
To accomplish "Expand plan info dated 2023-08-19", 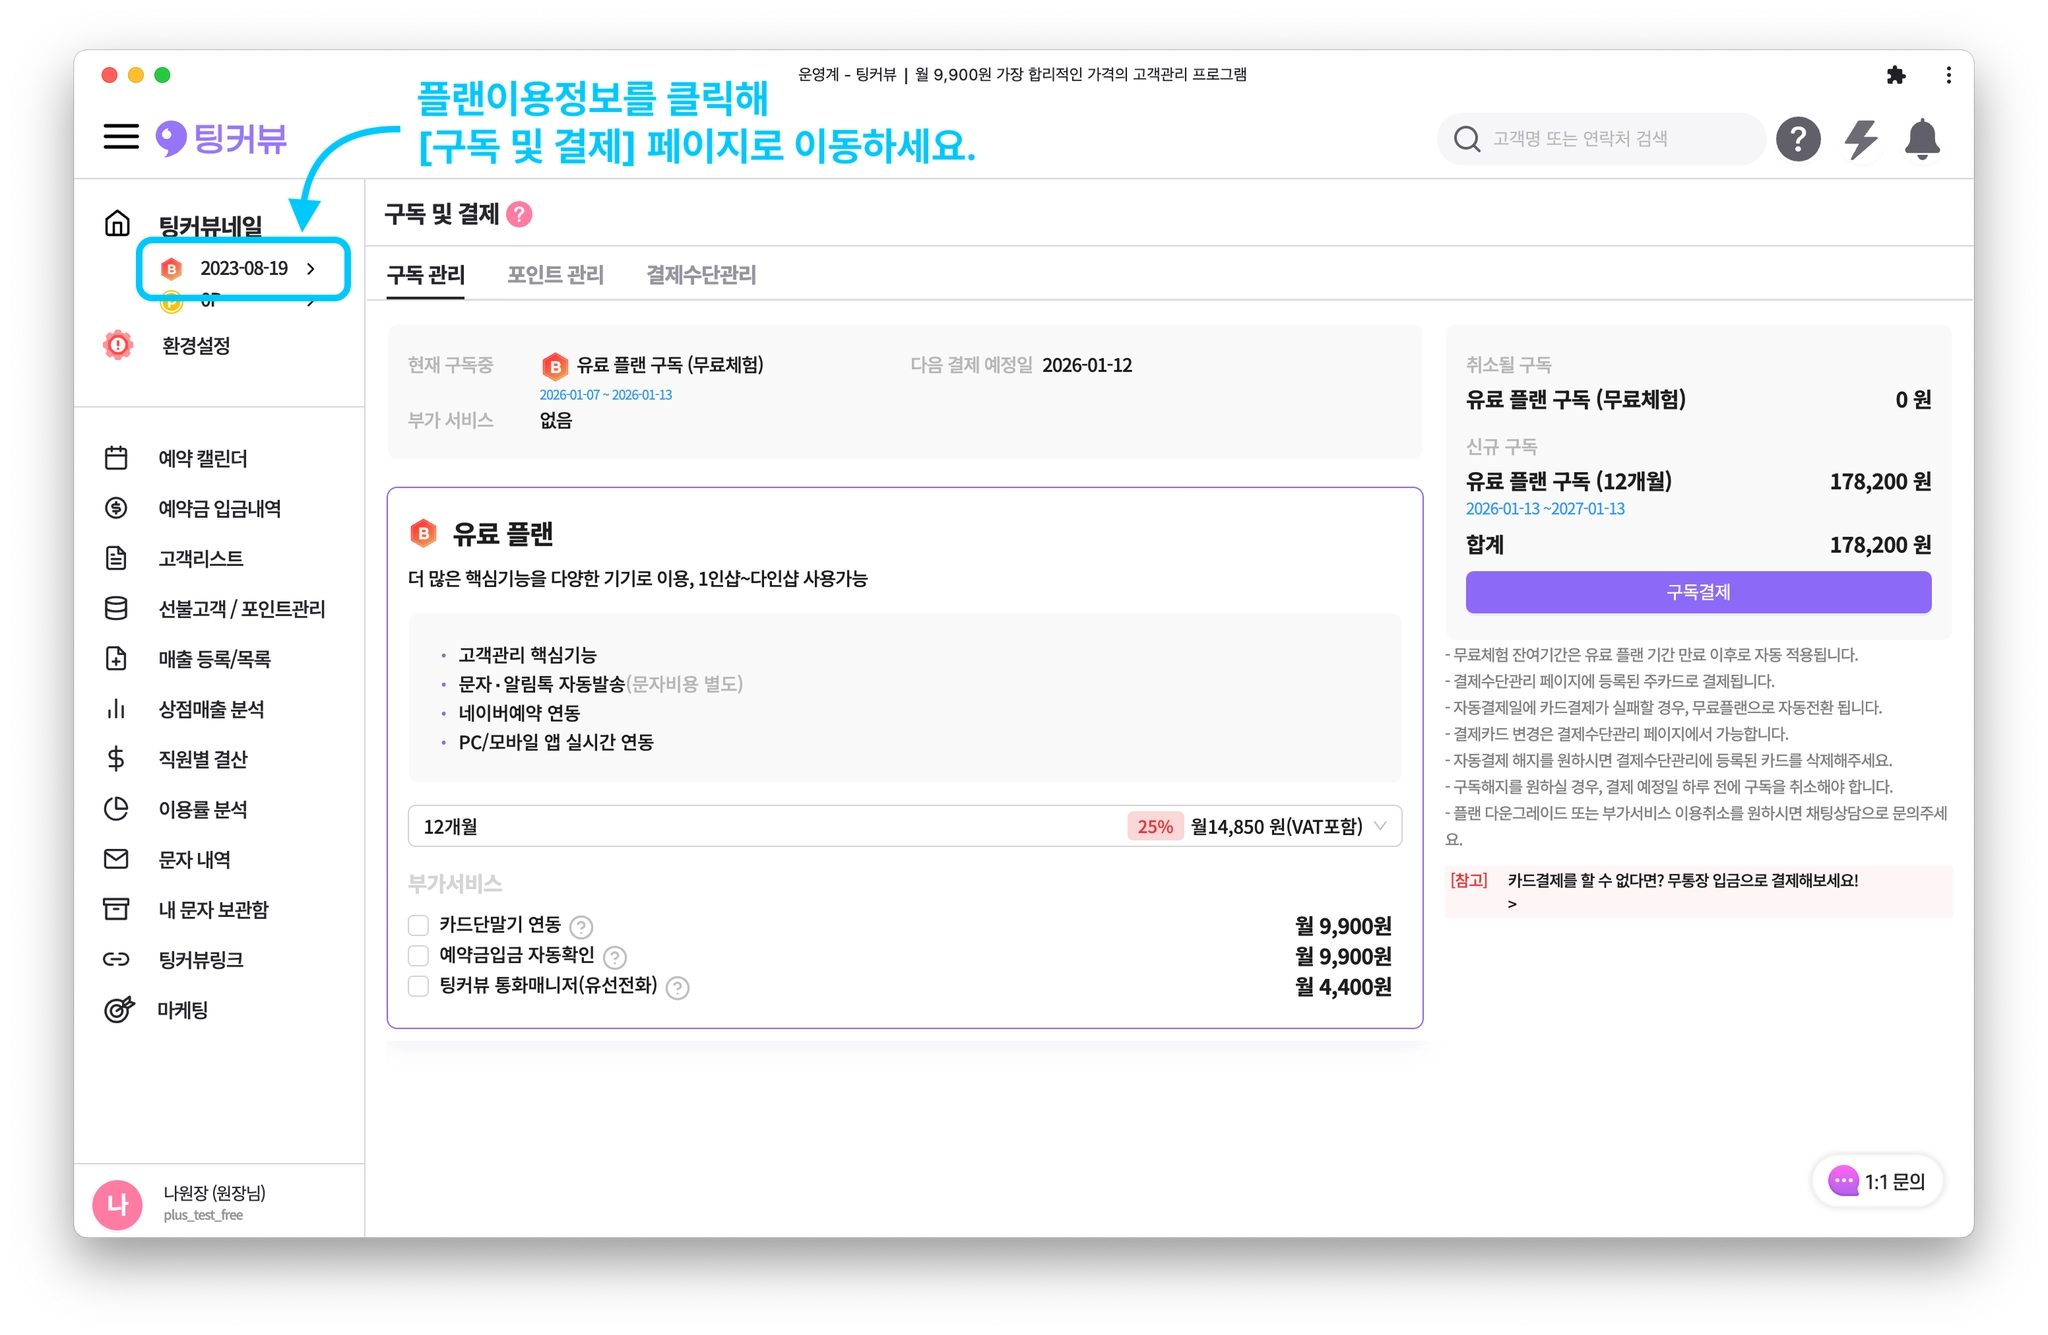I will pos(243,268).
